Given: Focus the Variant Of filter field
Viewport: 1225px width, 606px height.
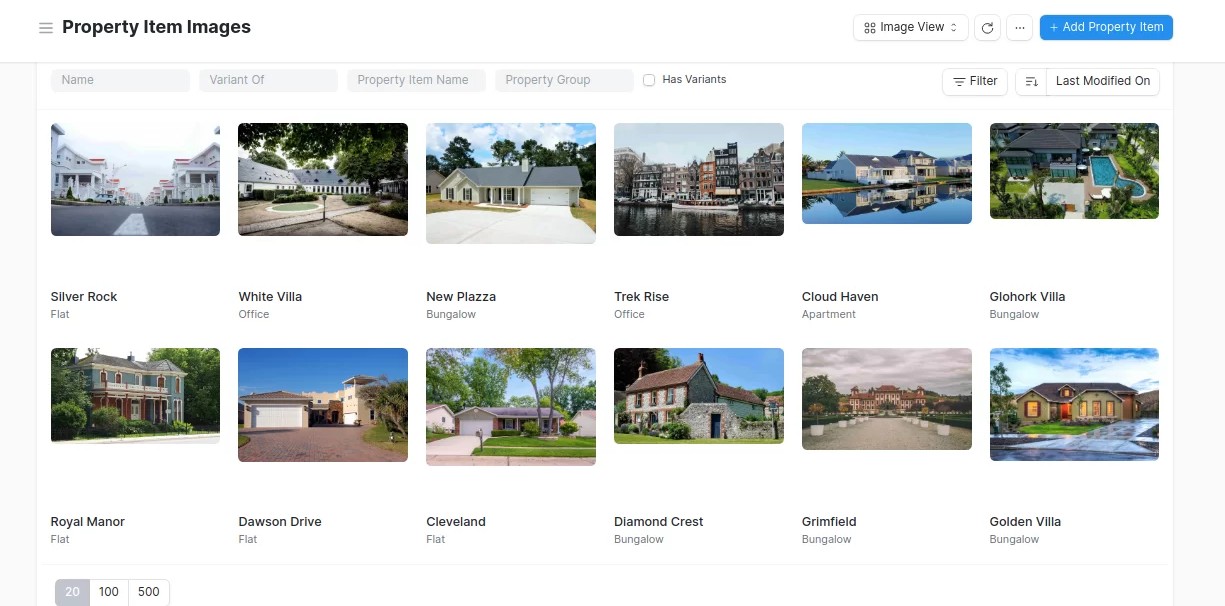Looking at the screenshot, I should coord(268,80).
